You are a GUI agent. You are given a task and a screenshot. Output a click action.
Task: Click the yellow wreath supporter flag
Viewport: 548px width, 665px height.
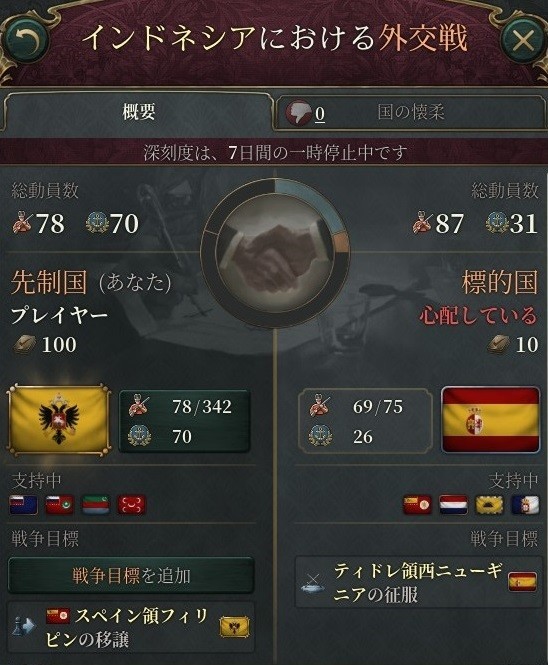click(489, 505)
